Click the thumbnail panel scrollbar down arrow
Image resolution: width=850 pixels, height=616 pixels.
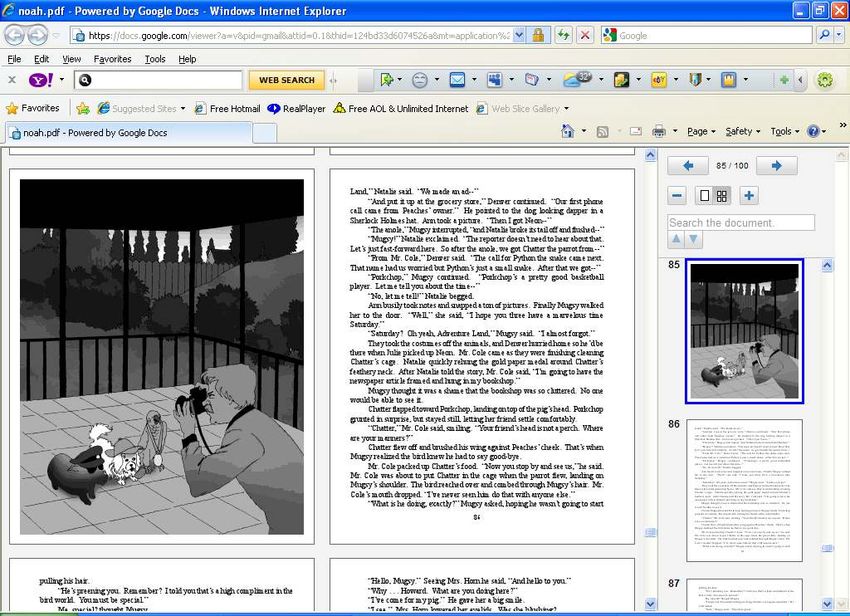click(x=827, y=604)
